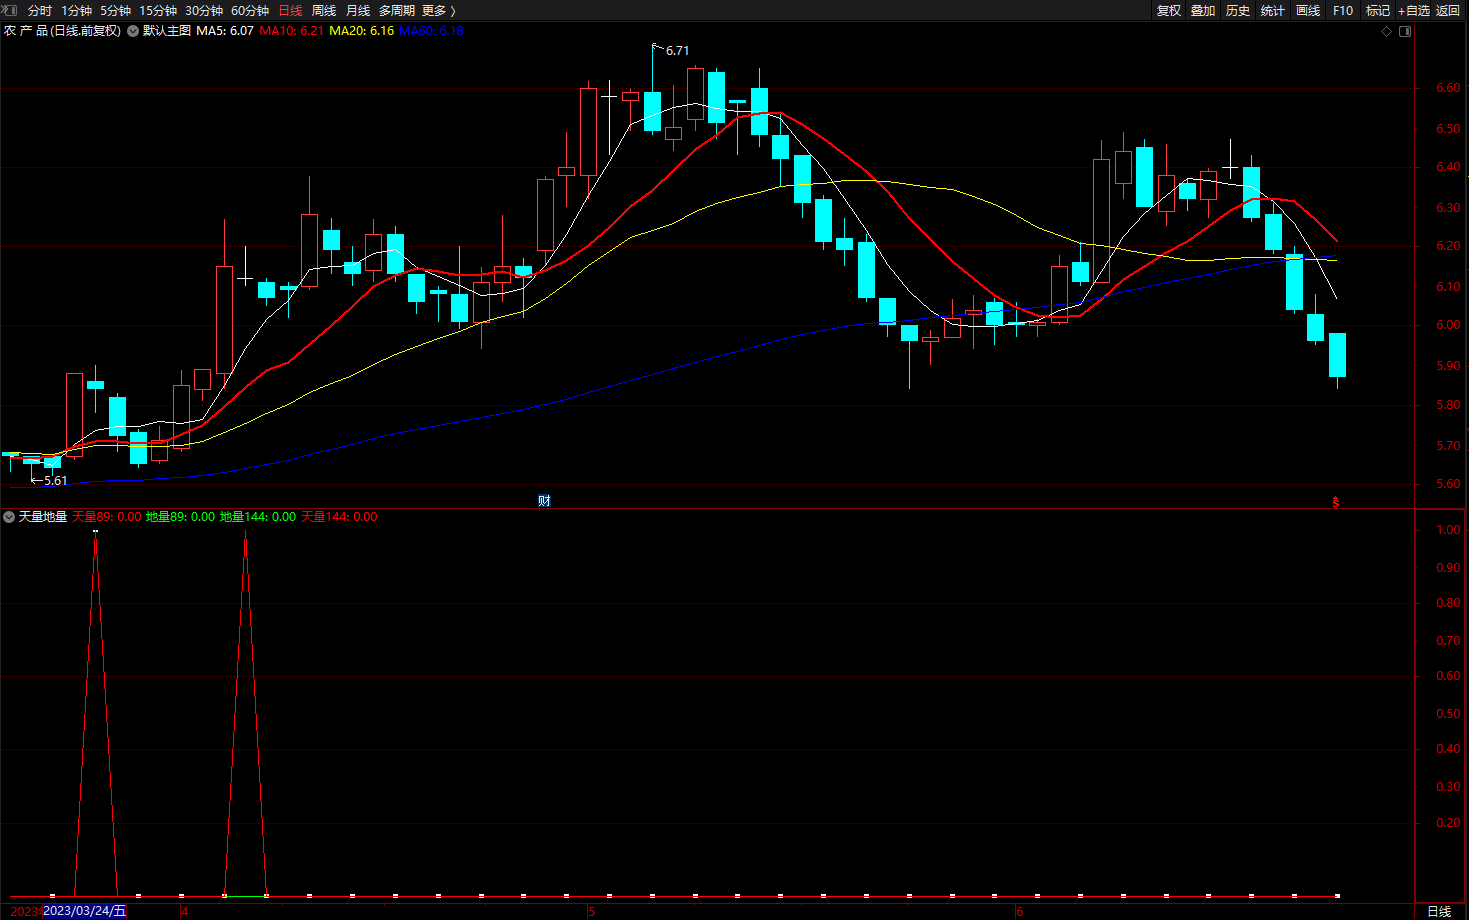Switch to the 周线 weekly tab

pyautogui.click(x=324, y=10)
